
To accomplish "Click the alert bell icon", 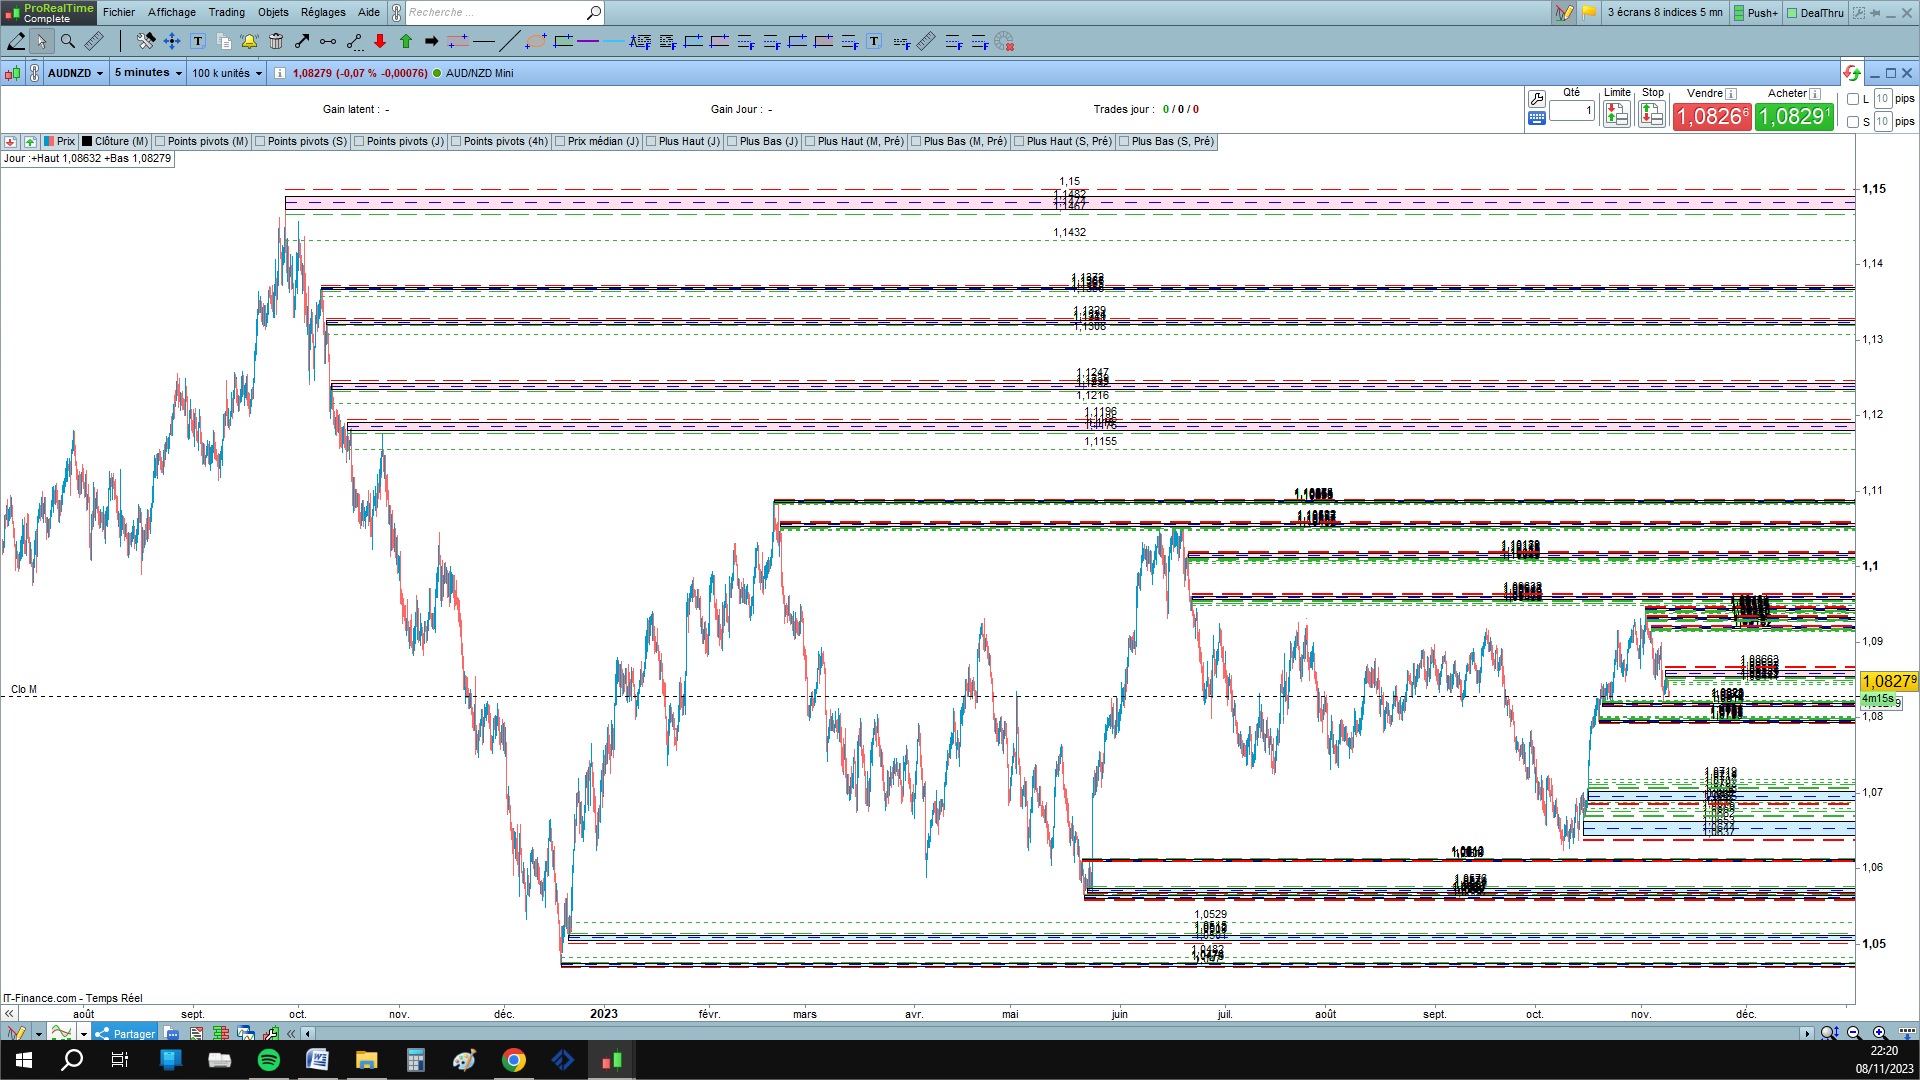I will (x=249, y=41).
